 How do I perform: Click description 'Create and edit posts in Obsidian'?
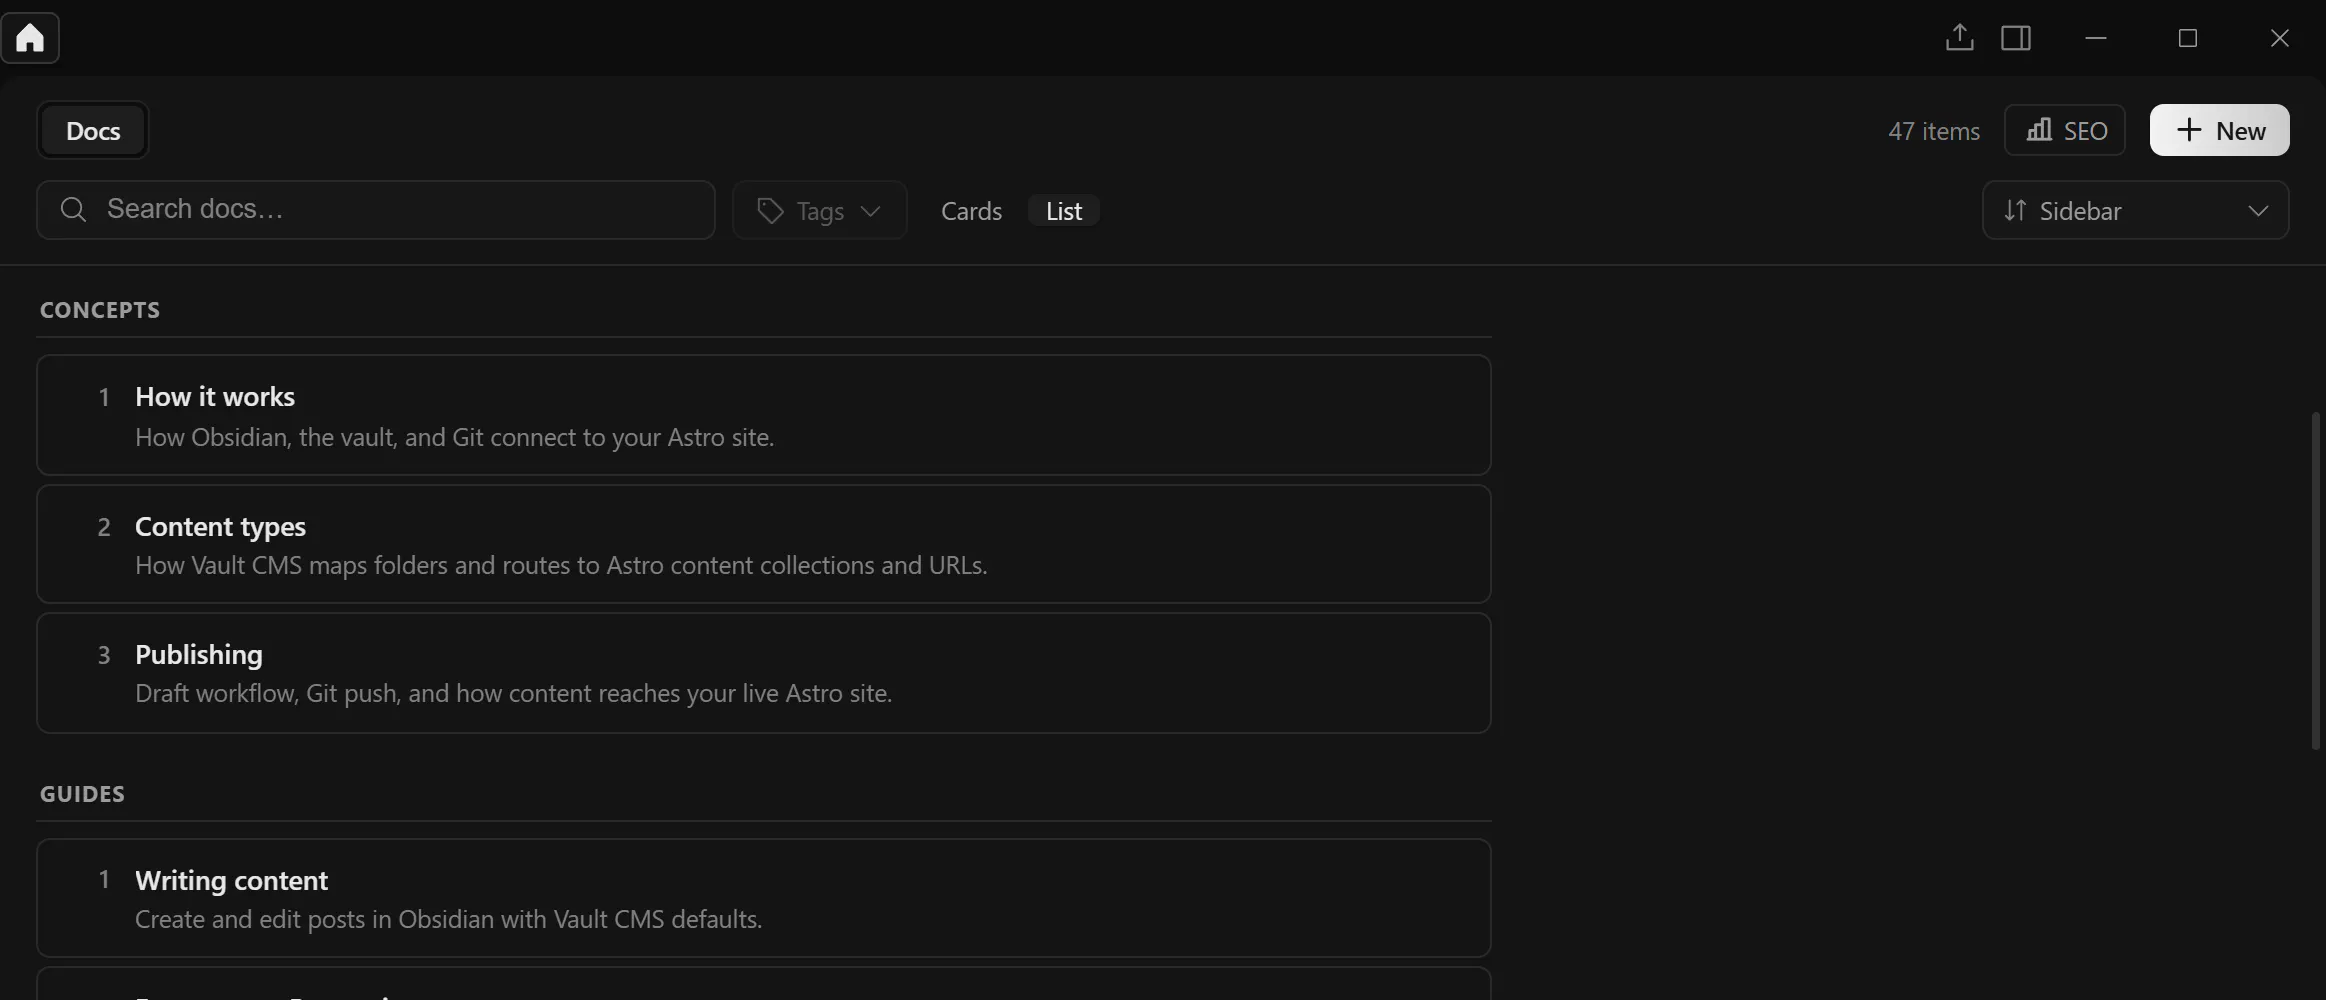[449, 919]
